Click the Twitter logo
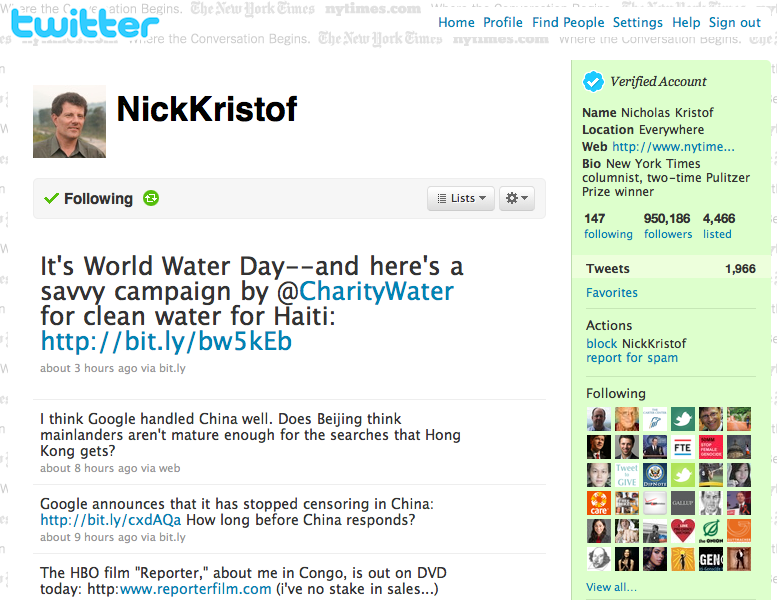This screenshot has width=777, height=600. (85, 24)
